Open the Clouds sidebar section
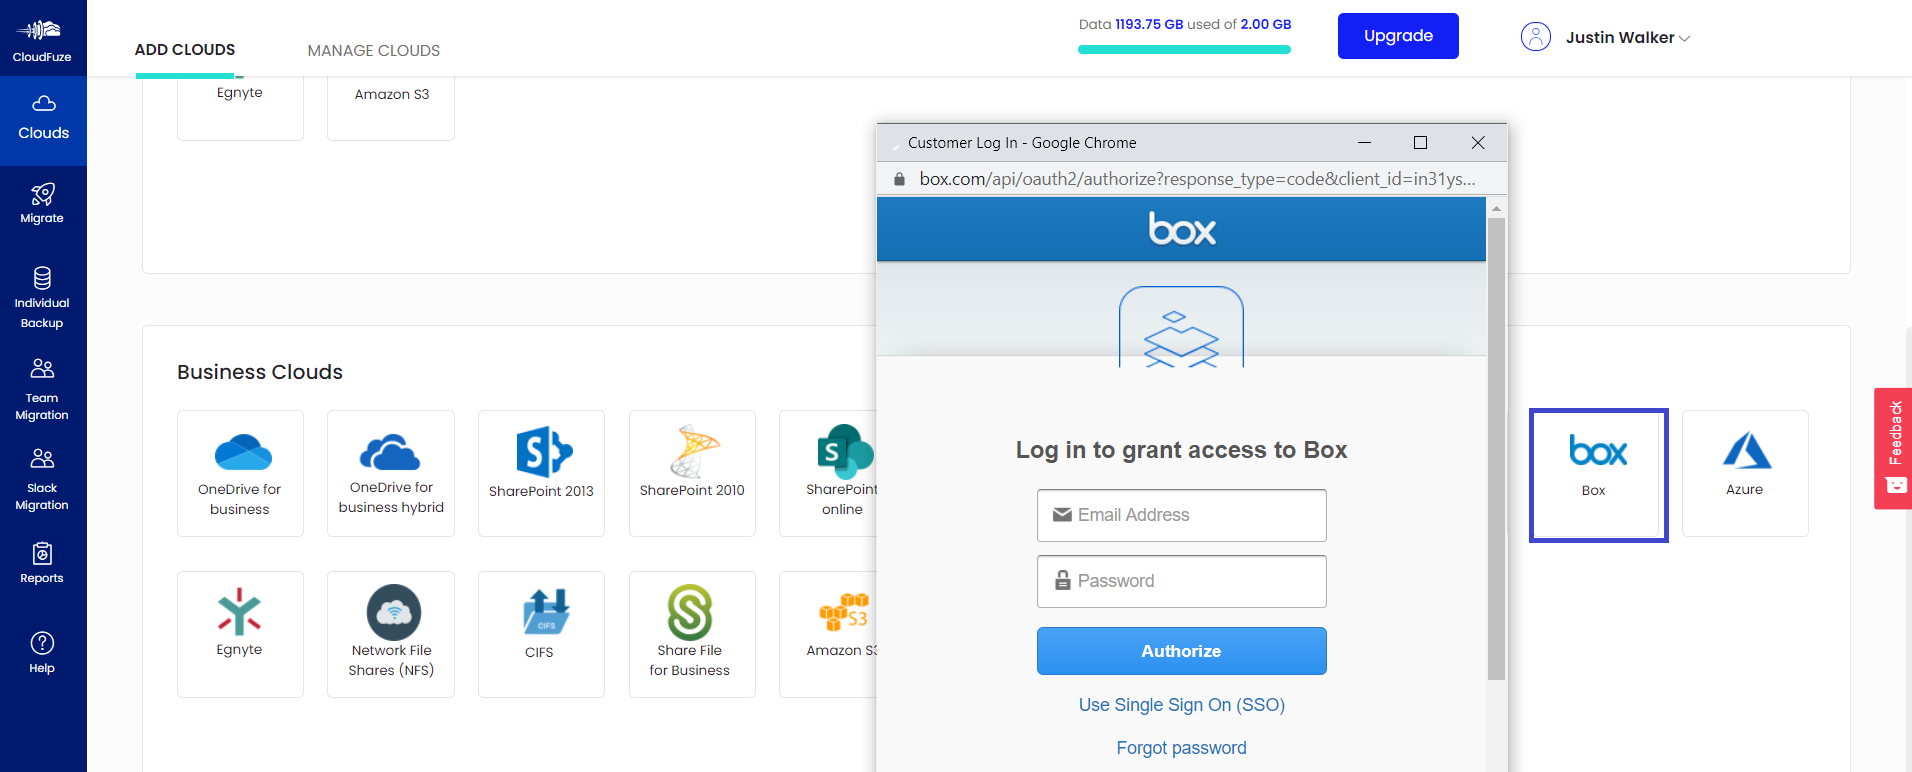Image resolution: width=1912 pixels, height=772 pixels. point(43,119)
